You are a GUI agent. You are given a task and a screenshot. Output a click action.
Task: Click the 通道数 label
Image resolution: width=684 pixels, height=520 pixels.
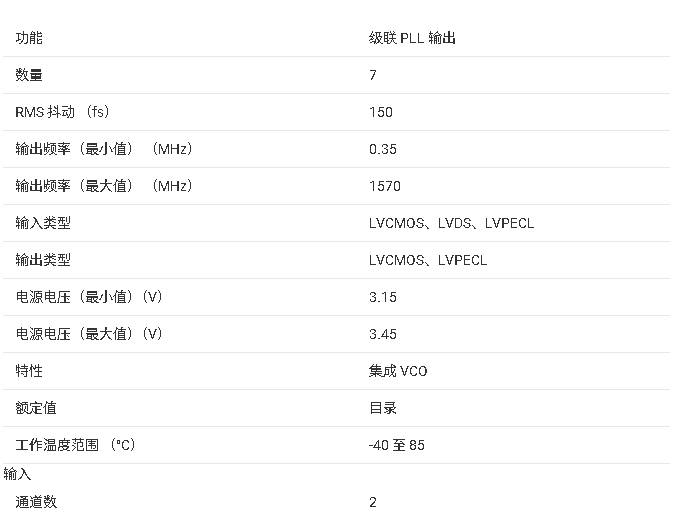click(36, 502)
